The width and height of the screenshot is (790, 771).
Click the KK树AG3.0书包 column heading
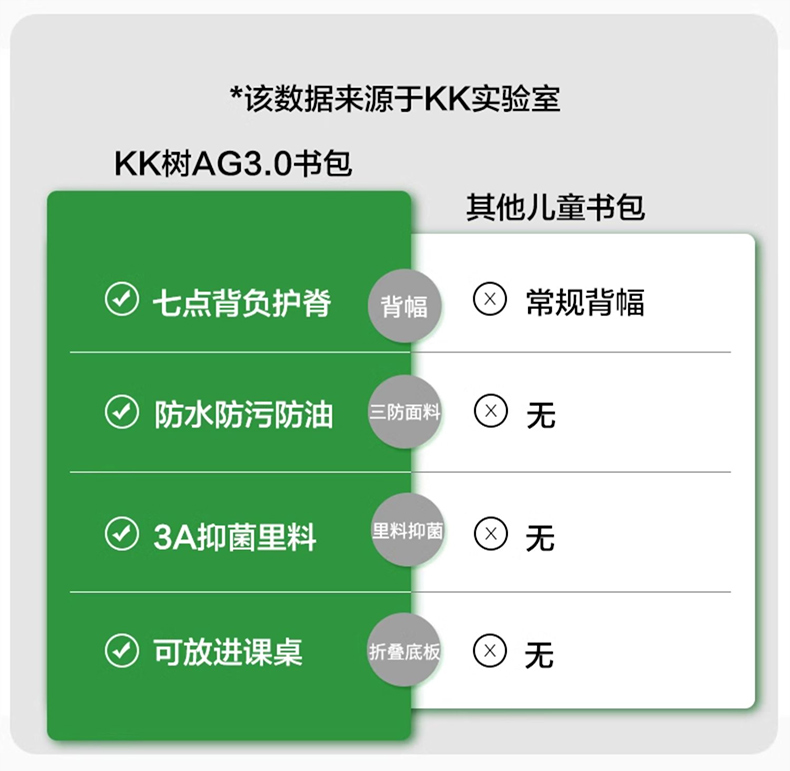click(x=234, y=163)
